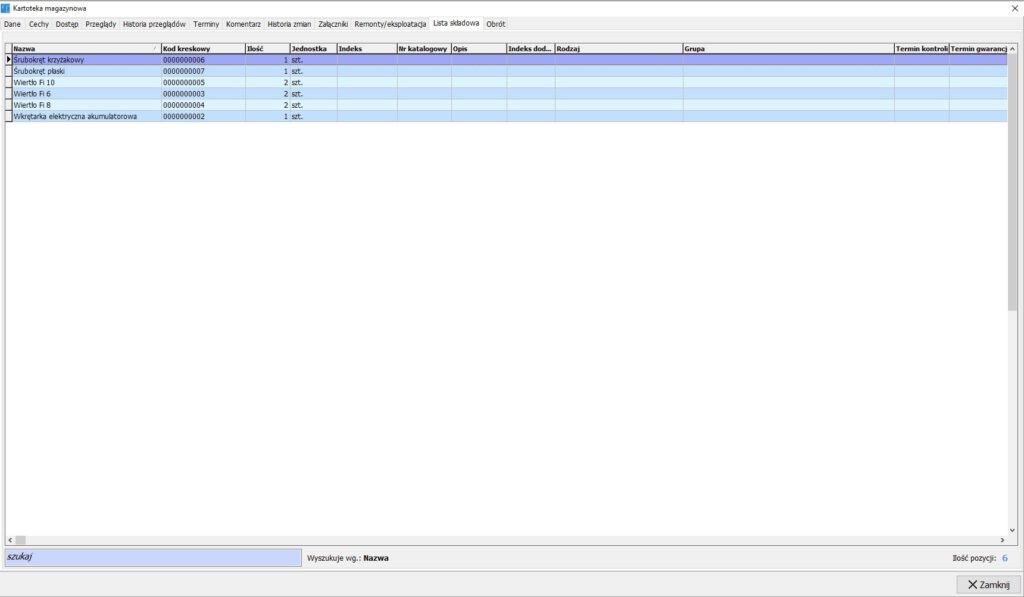Sort by the Ilość column header
1024x597 pixels.
(x=266, y=48)
